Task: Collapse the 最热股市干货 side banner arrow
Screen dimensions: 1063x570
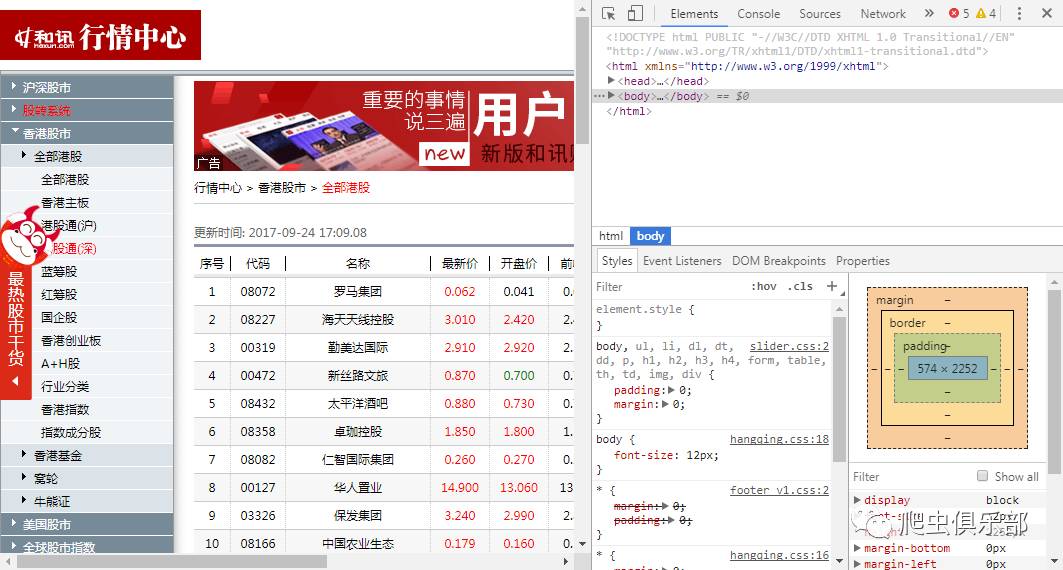Action: (x=15, y=382)
